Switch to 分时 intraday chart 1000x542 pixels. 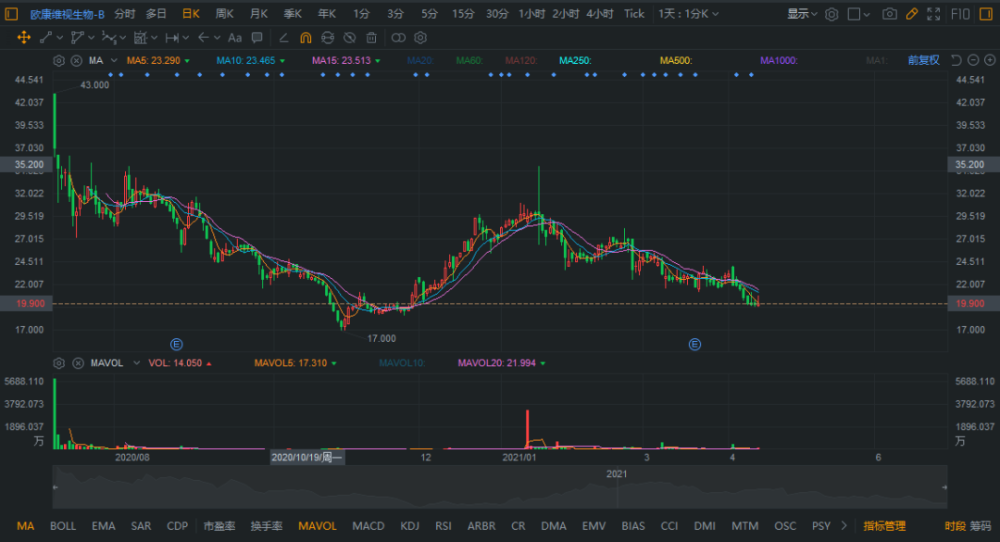click(125, 13)
